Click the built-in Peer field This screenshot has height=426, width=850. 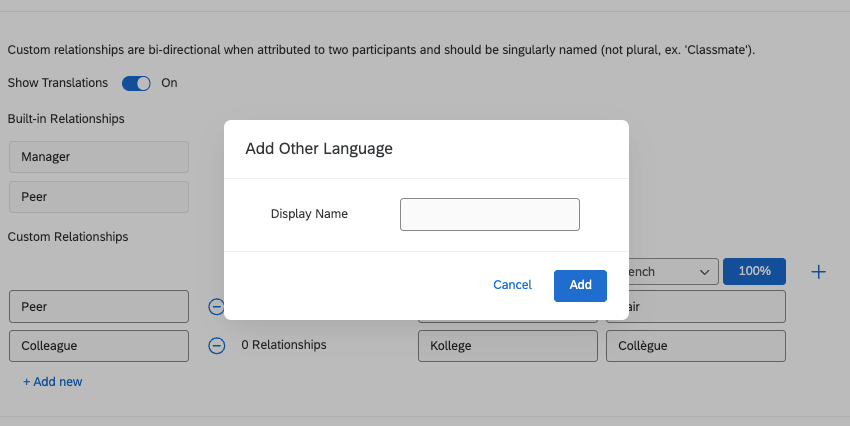pyautogui.click(x=98, y=197)
